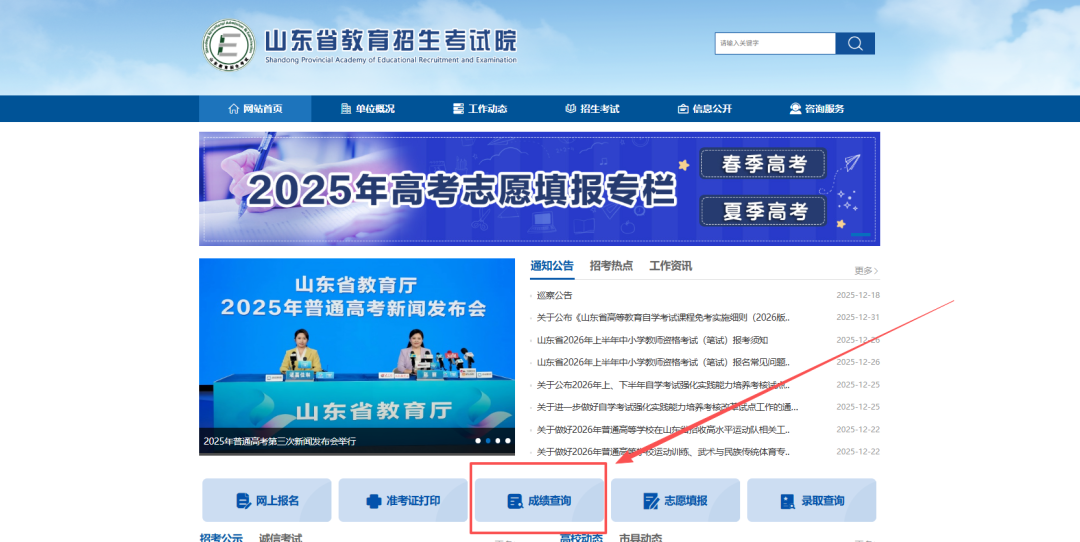The height and width of the screenshot is (542, 1080).
Task: Click the search magnifier icon
Action: coord(855,43)
